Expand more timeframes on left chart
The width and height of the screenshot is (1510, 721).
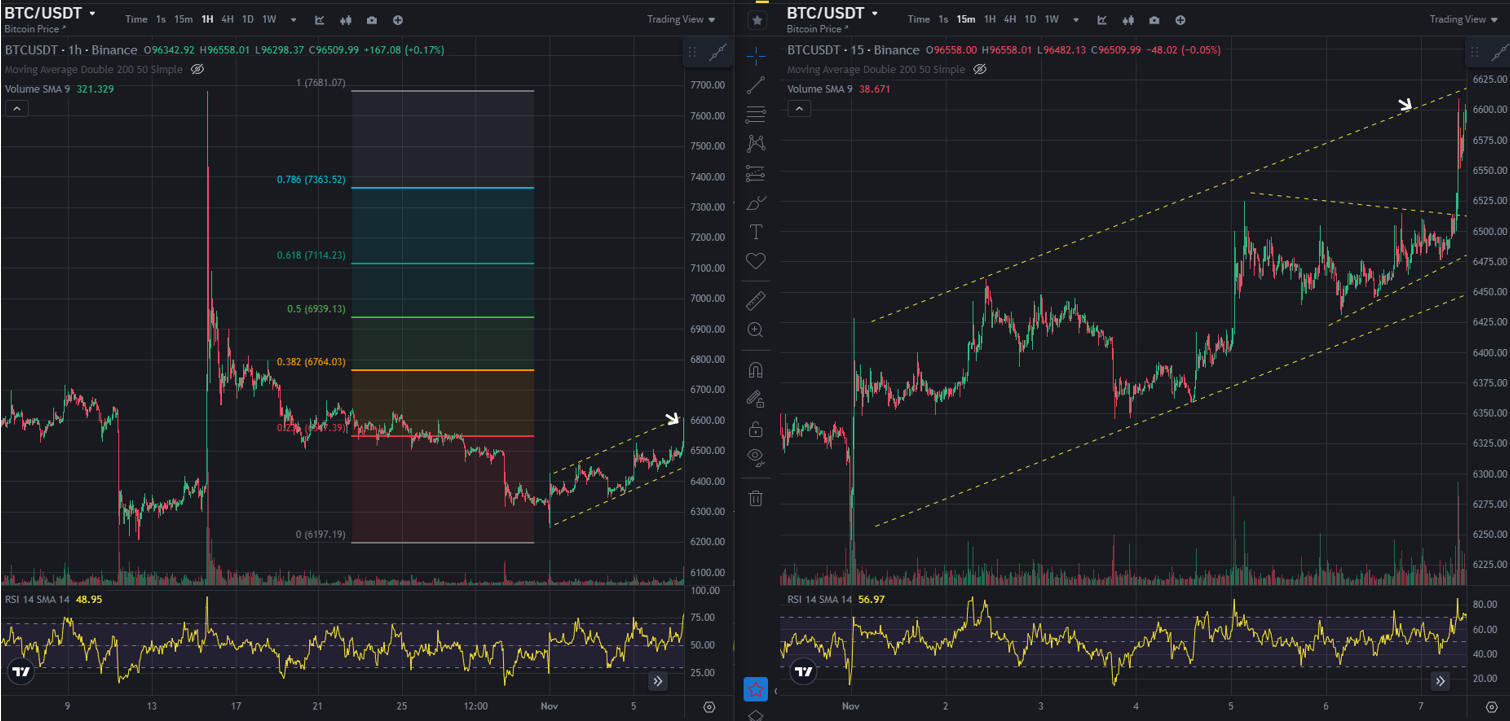tap(293, 20)
